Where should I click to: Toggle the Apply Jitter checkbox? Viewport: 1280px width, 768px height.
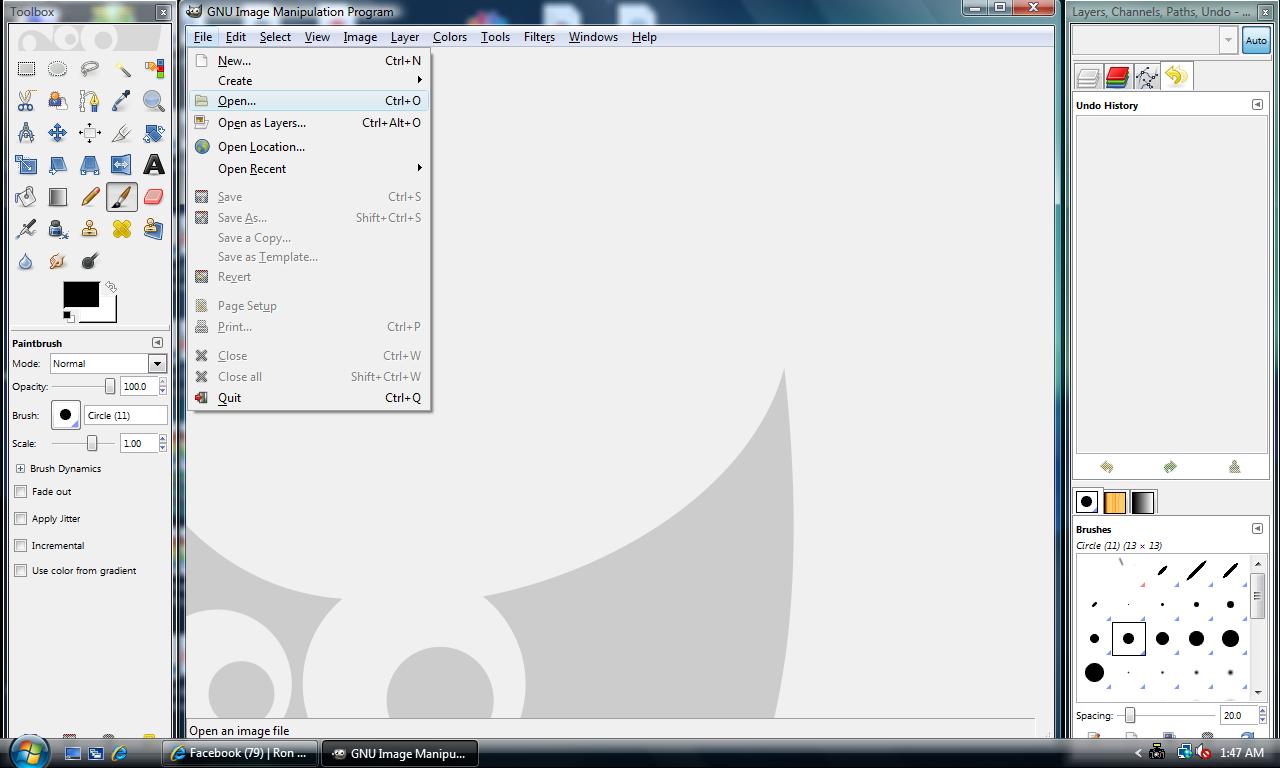[21, 519]
